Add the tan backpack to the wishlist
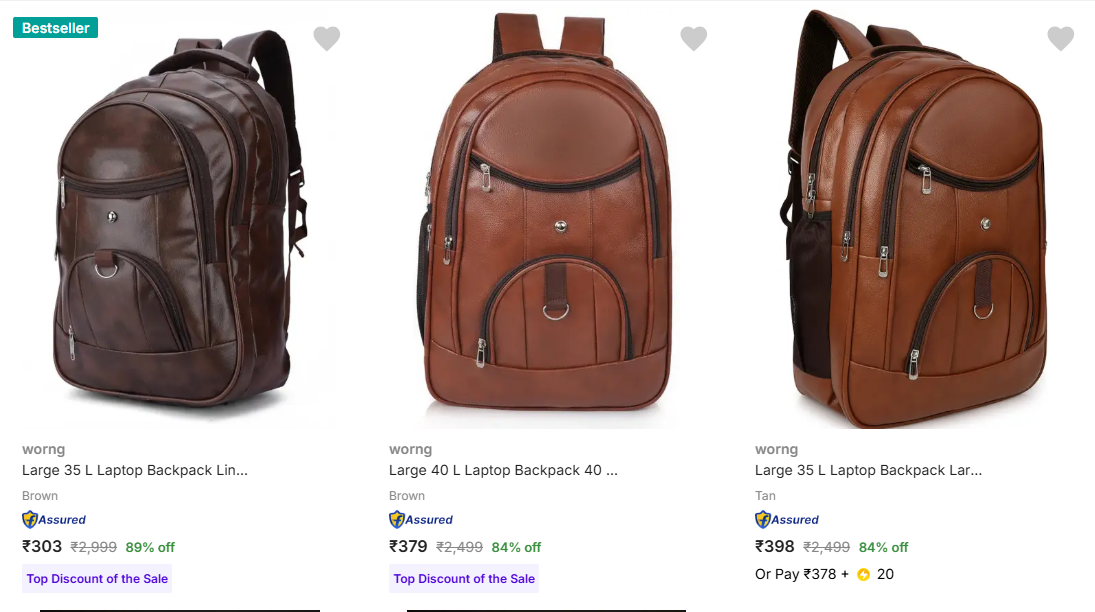 pyautogui.click(x=1061, y=39)
